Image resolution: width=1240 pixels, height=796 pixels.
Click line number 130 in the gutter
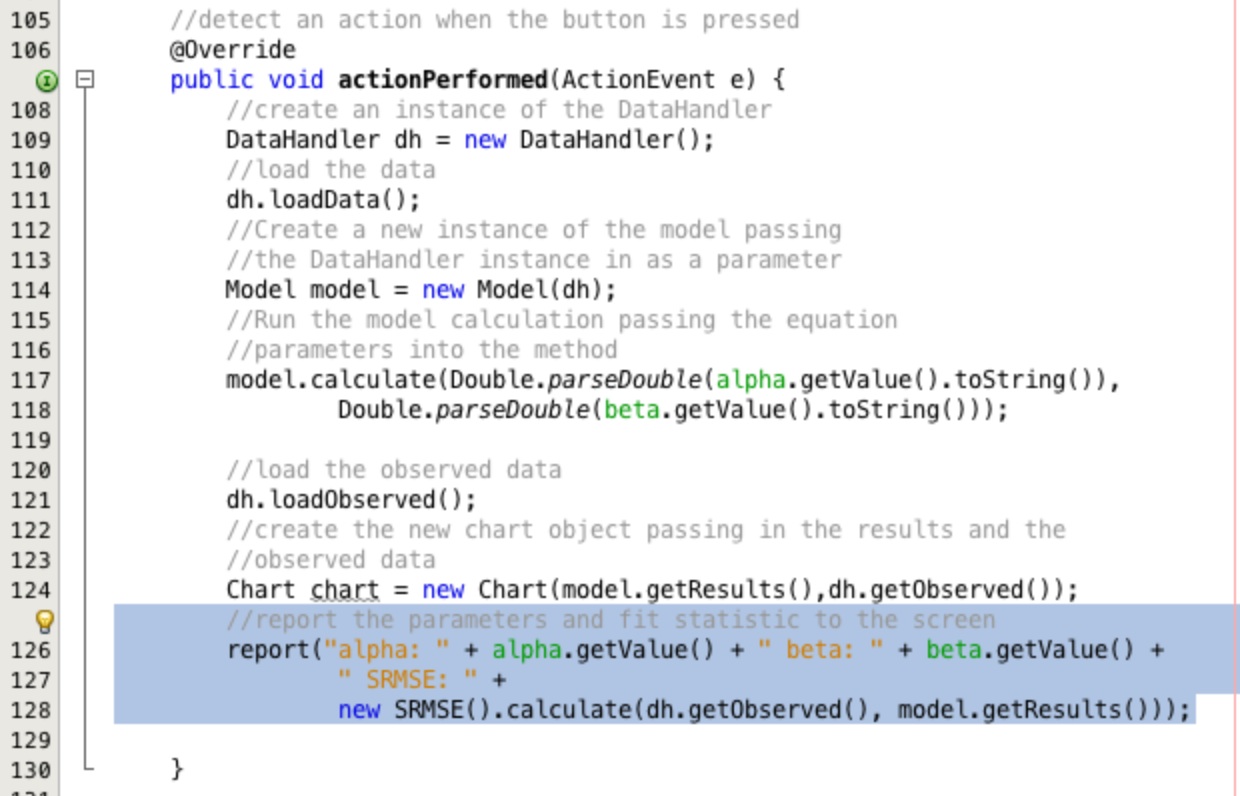30,770
